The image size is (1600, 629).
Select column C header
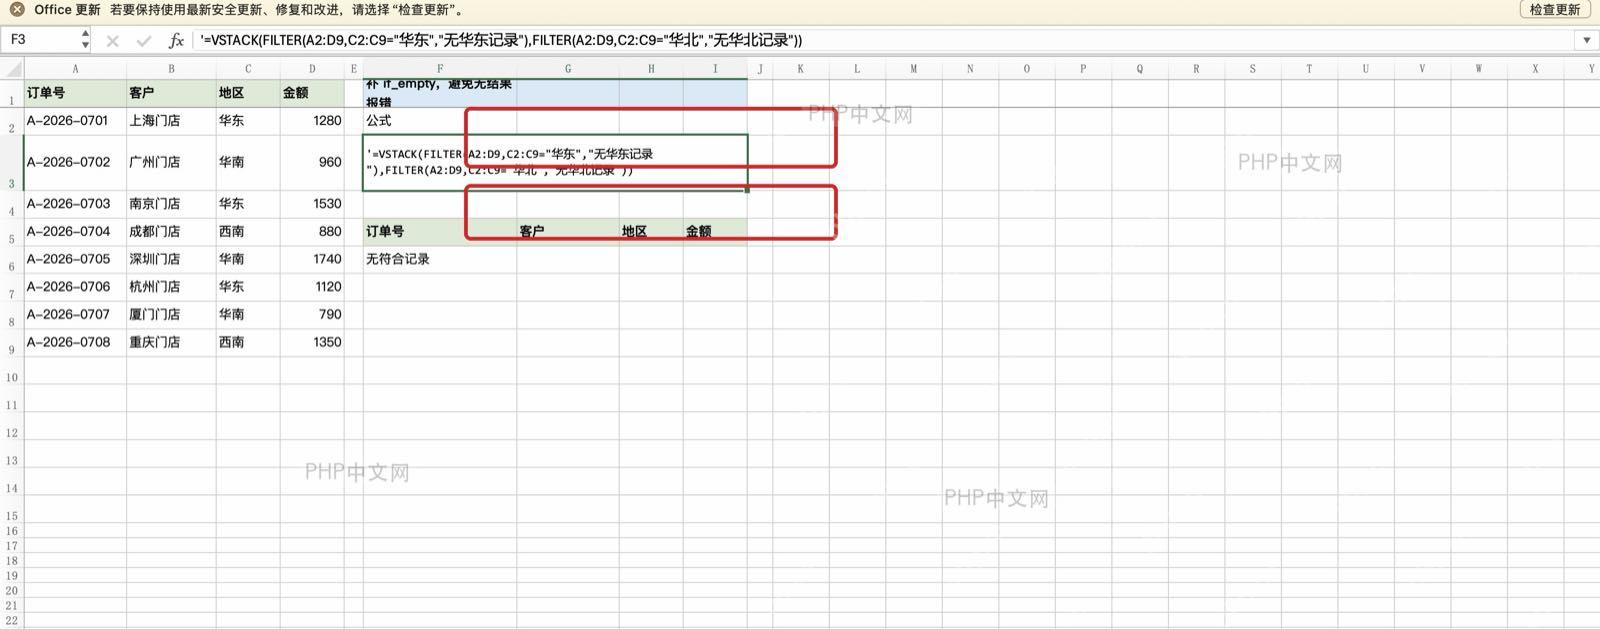(248, 69)
